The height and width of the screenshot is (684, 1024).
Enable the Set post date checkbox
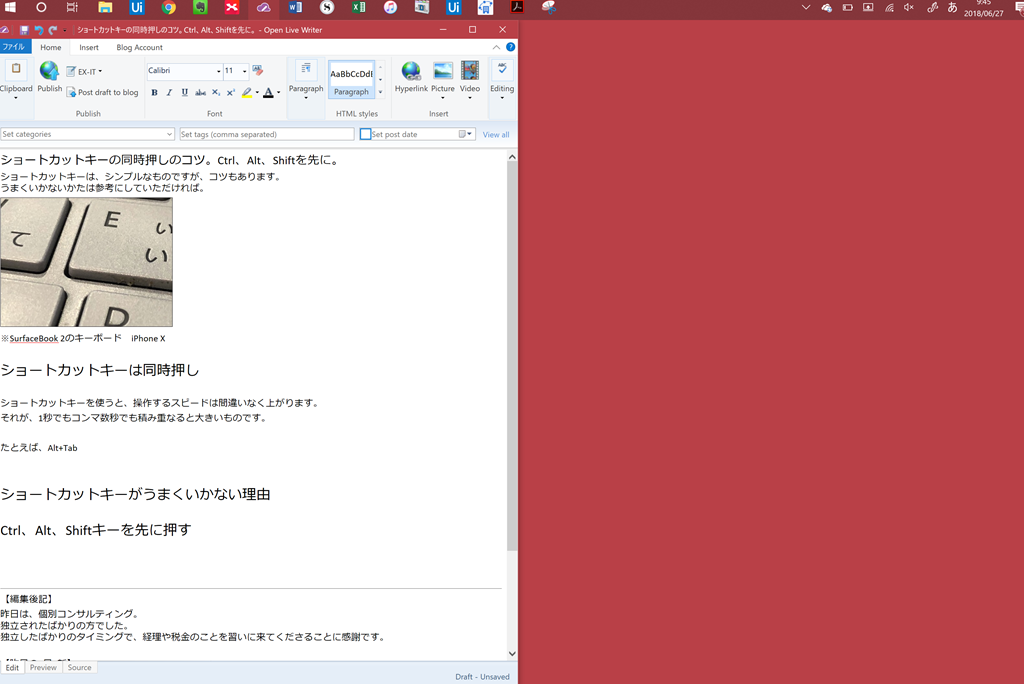(366, 134)
